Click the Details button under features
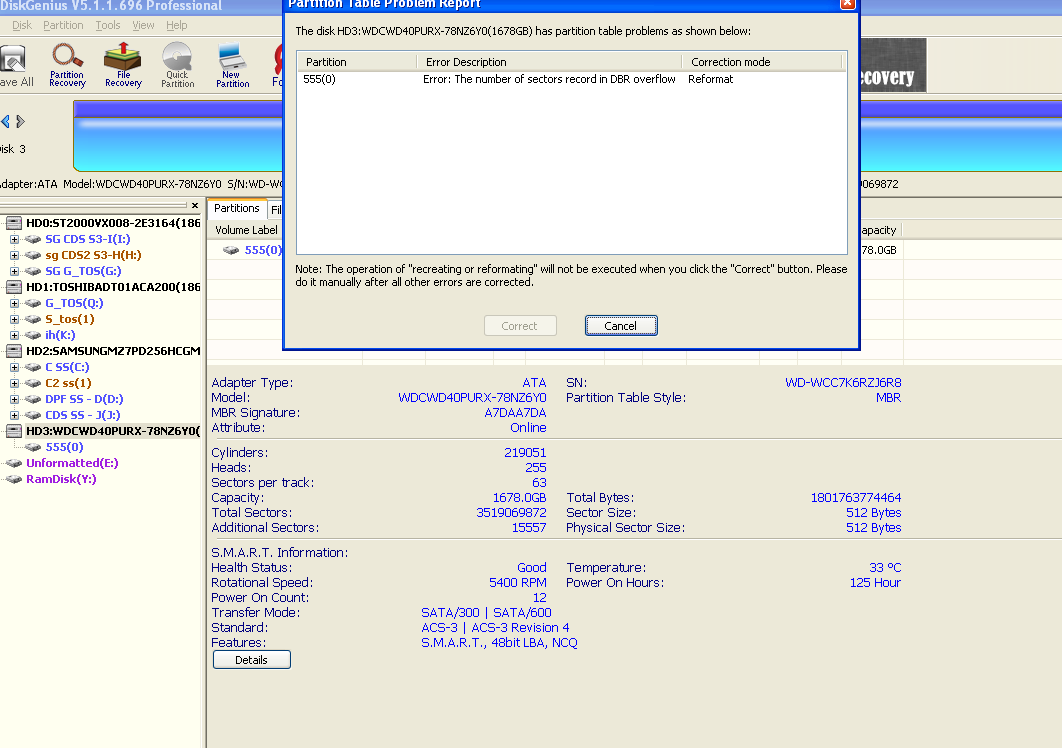 251,659
